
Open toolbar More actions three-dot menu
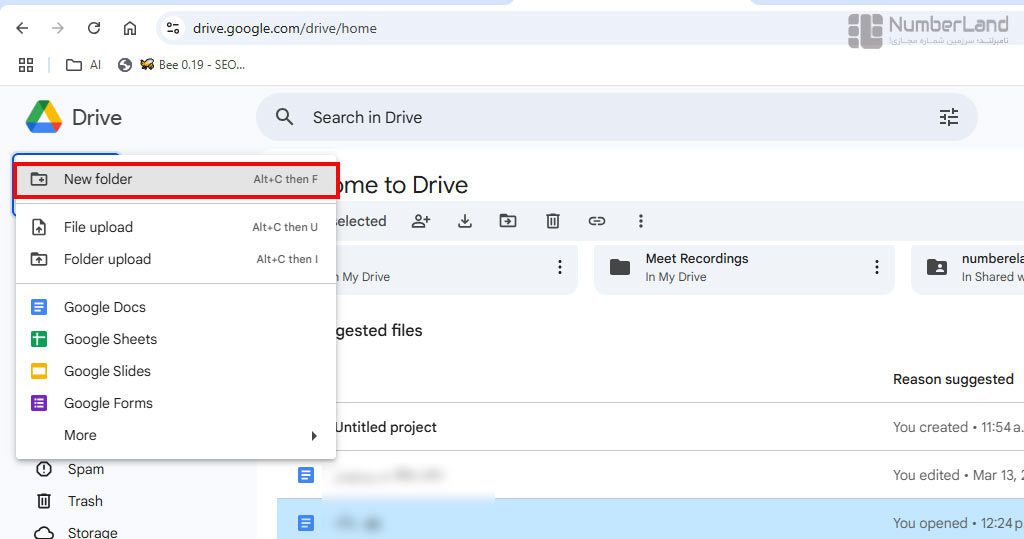[x=641, y=221]
